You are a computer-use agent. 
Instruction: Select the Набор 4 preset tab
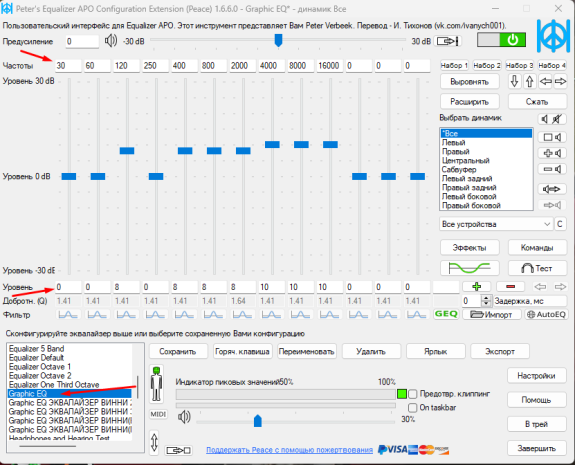pos(552,65)
